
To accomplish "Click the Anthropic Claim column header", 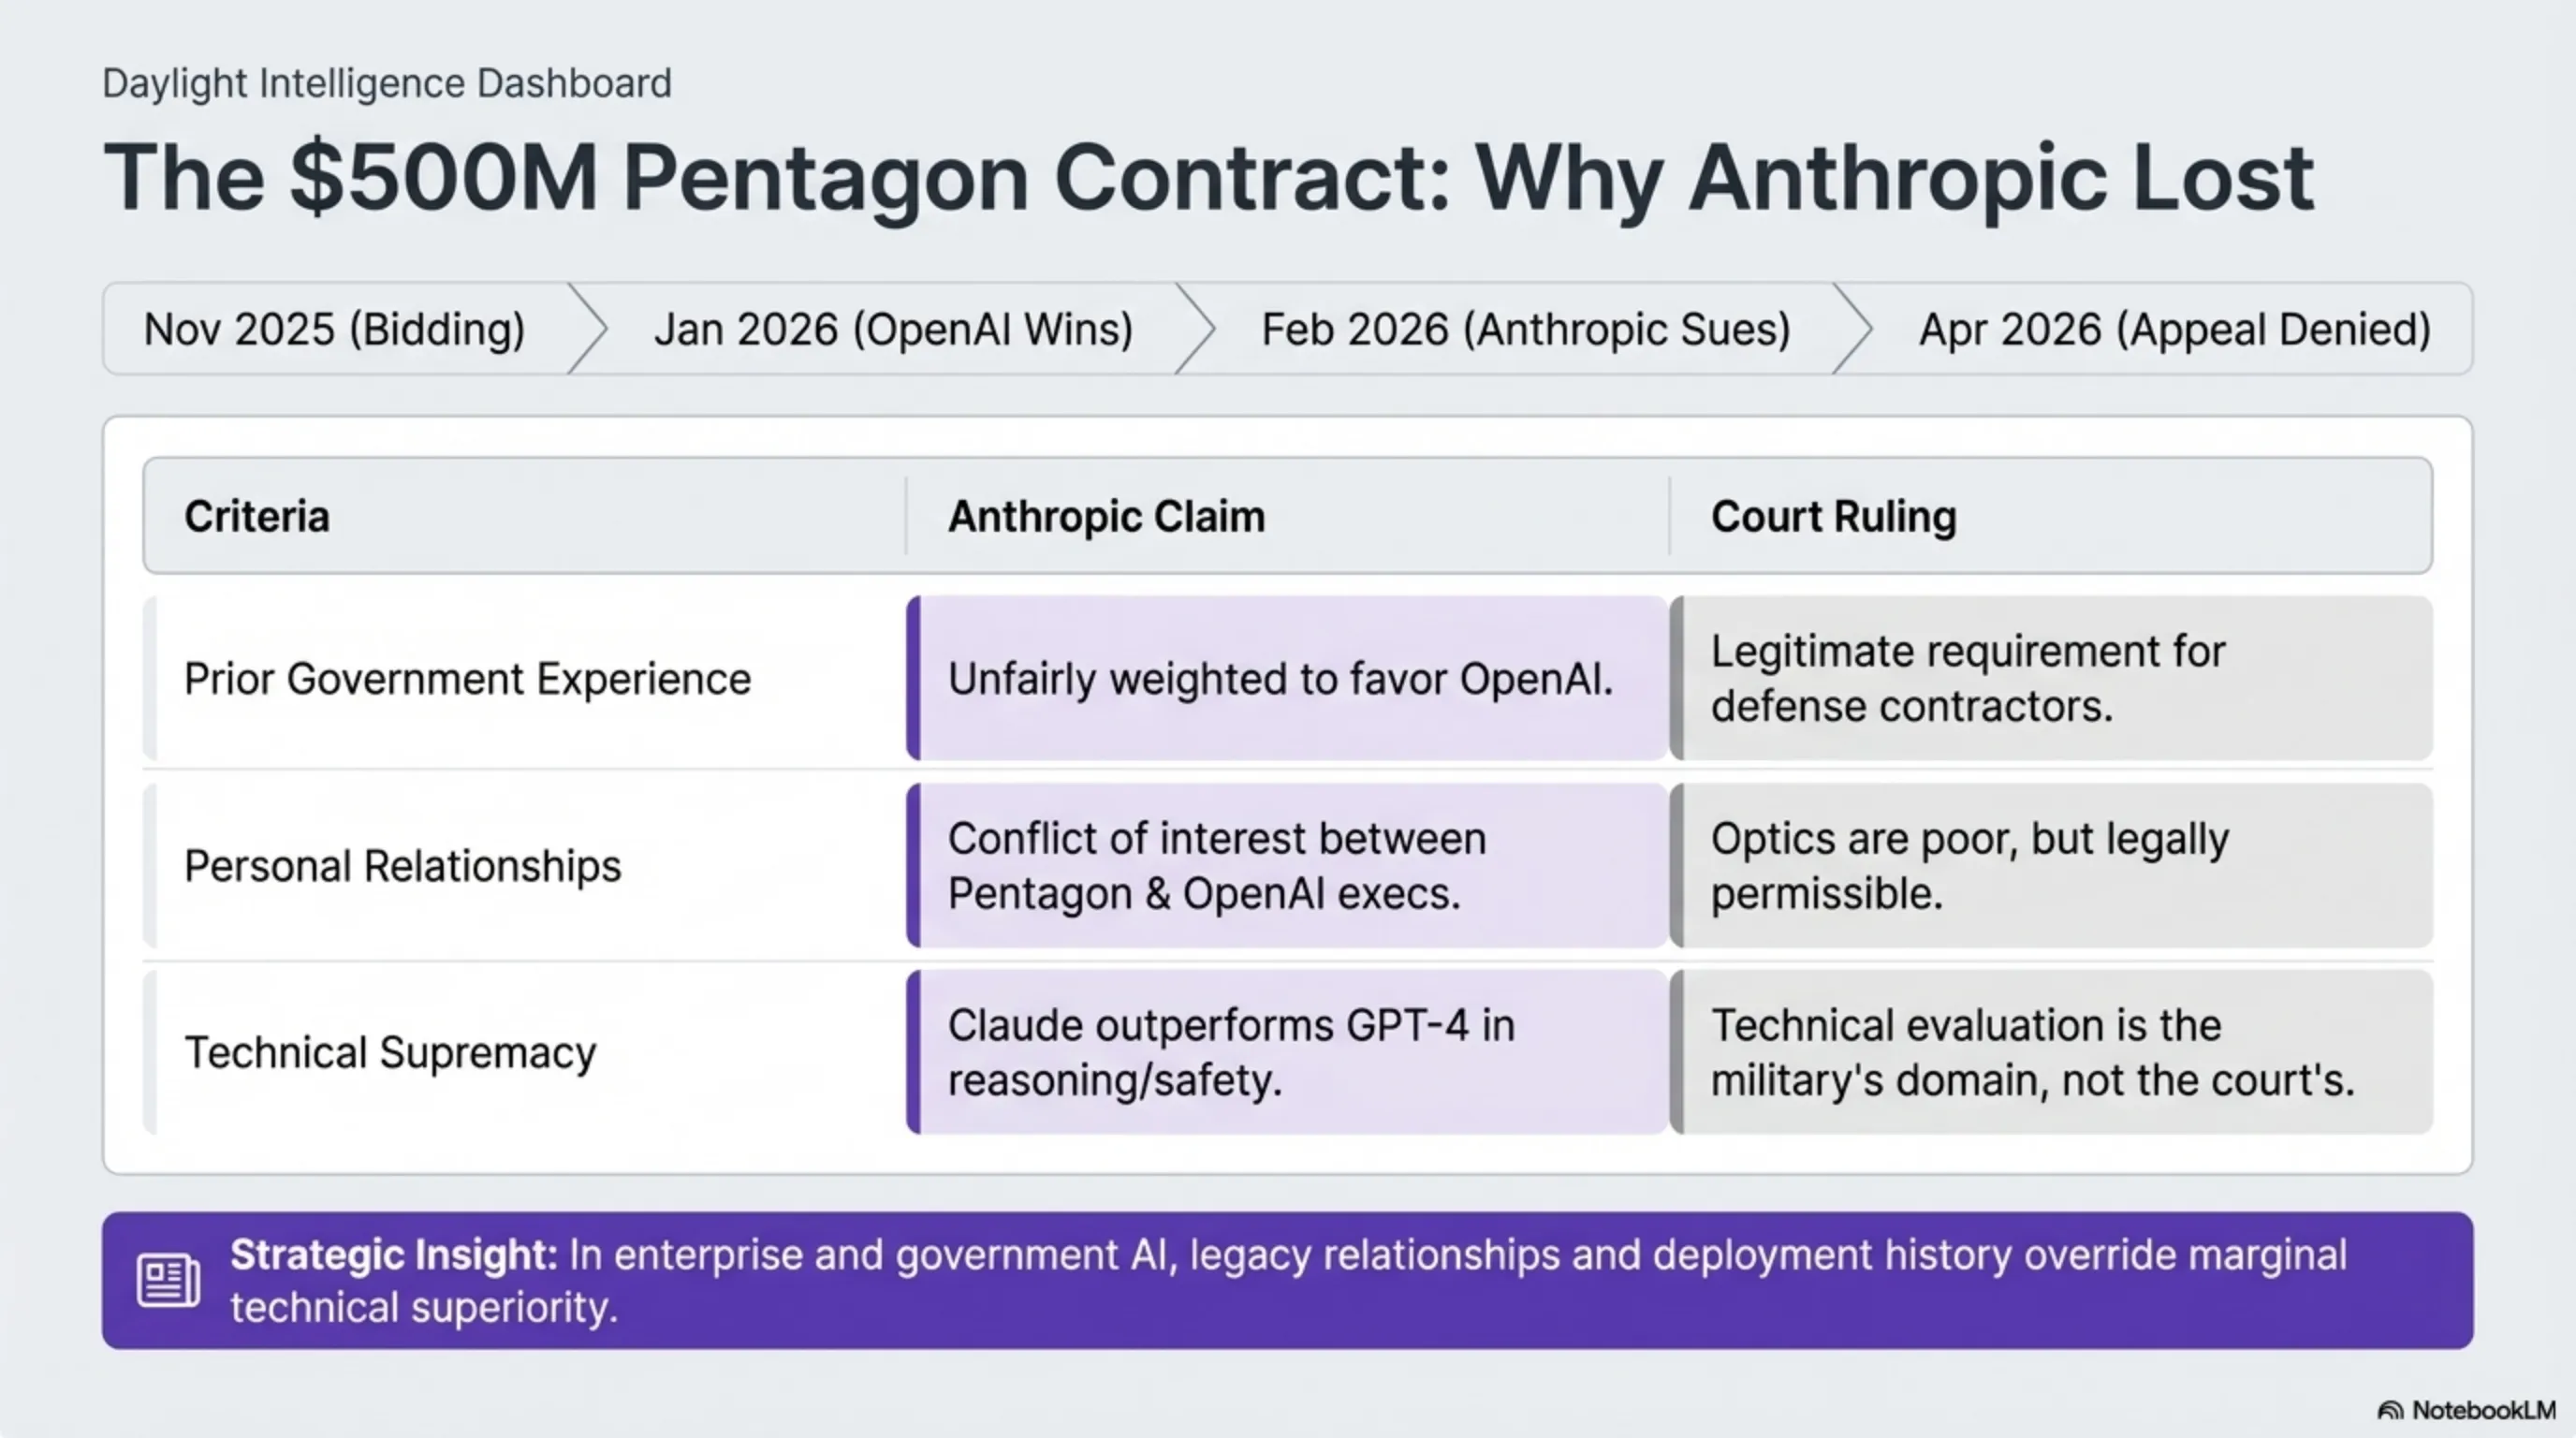I will [1106, 516].
